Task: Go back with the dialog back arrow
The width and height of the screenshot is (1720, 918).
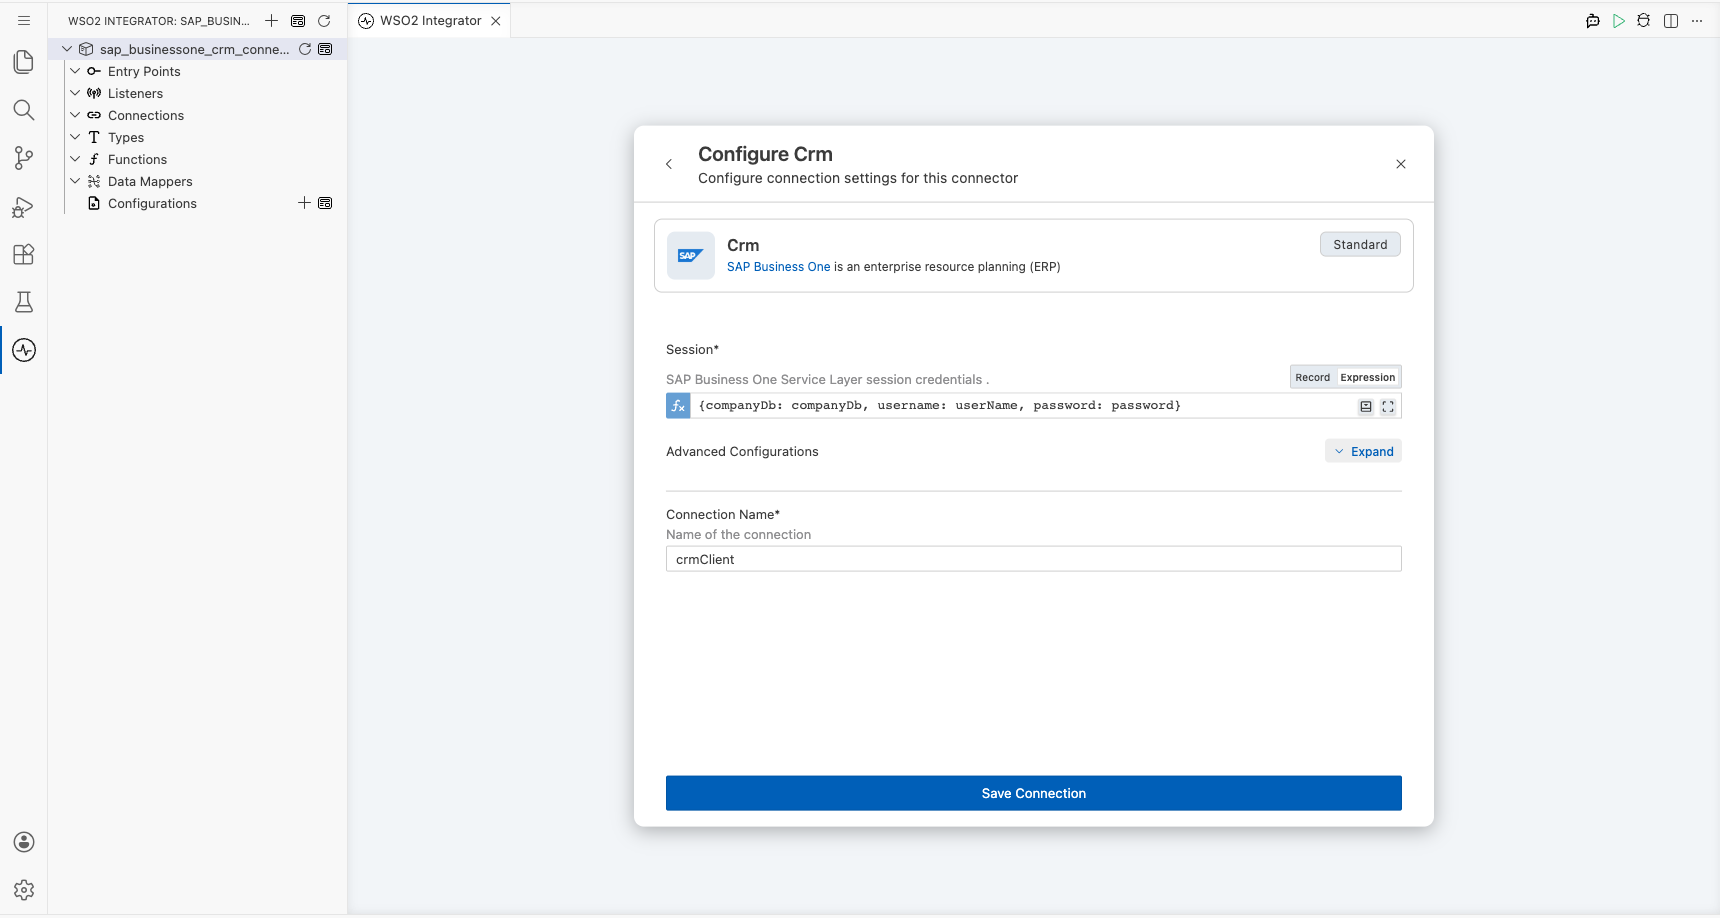Action: pyautogui.click(x=669, y=164)
